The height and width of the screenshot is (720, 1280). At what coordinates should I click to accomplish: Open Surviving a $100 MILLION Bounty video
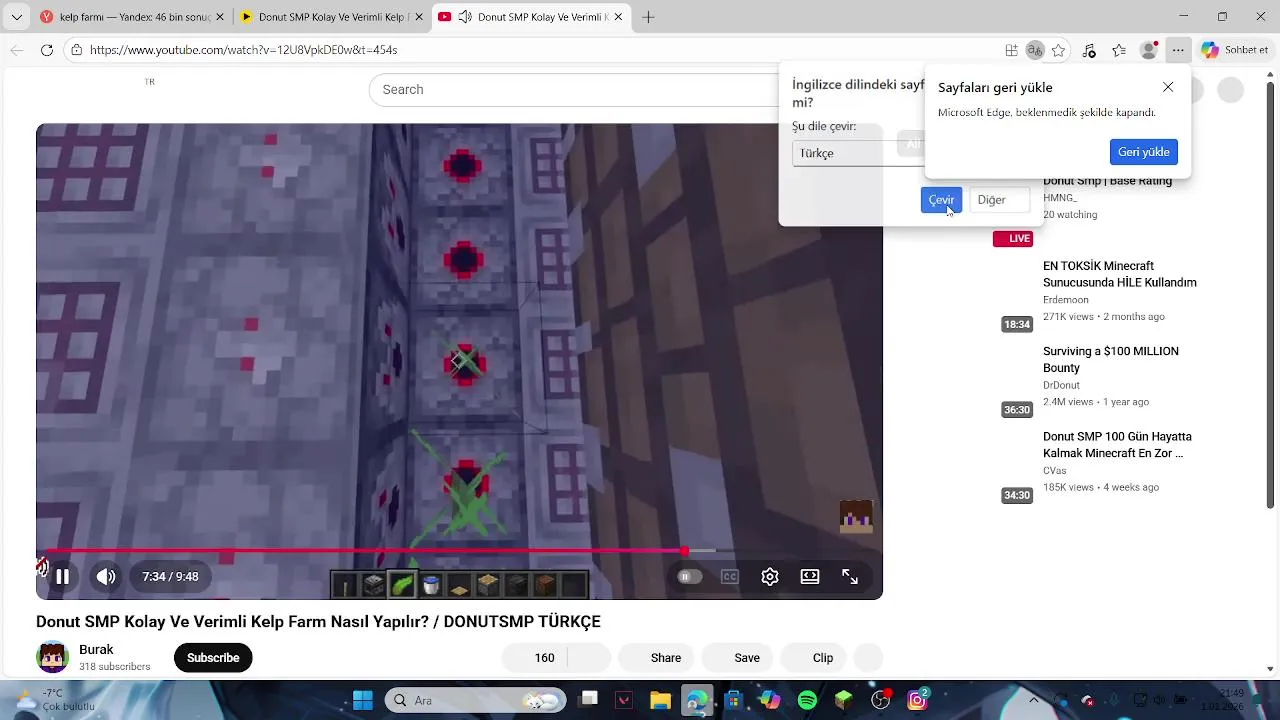[x=1111, y=359]
